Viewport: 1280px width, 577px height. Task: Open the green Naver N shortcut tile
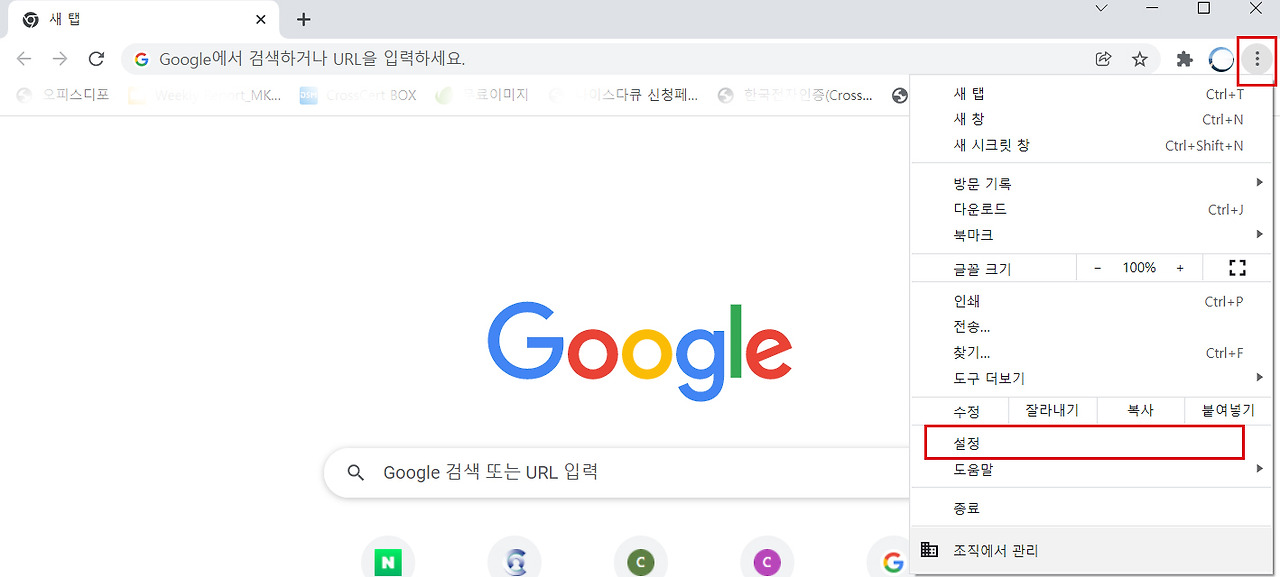[x=387, y=563]
